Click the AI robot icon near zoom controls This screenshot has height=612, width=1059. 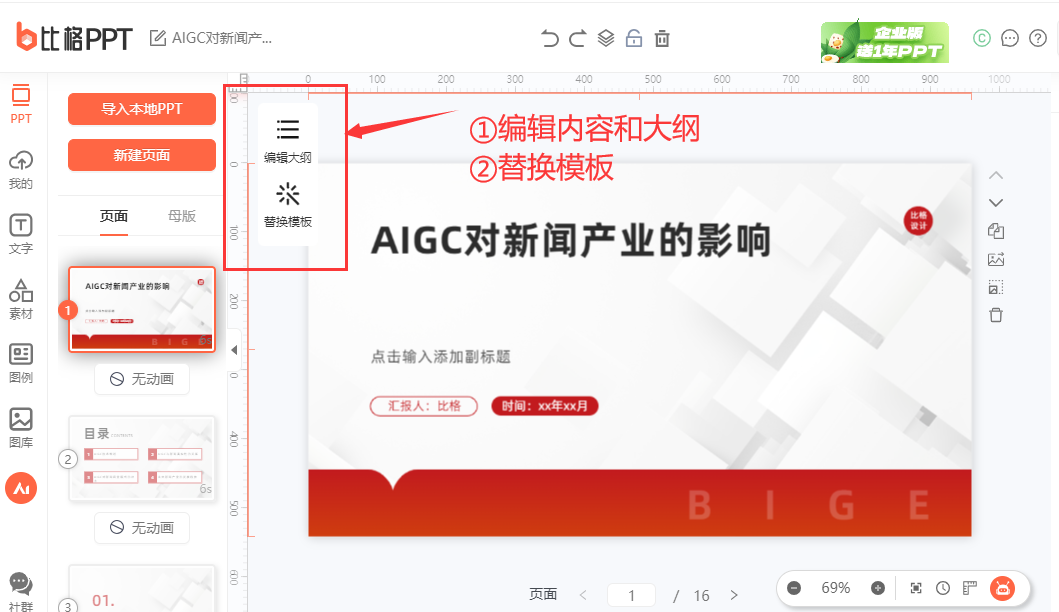pyautogui.click(x=1004, y=588)
